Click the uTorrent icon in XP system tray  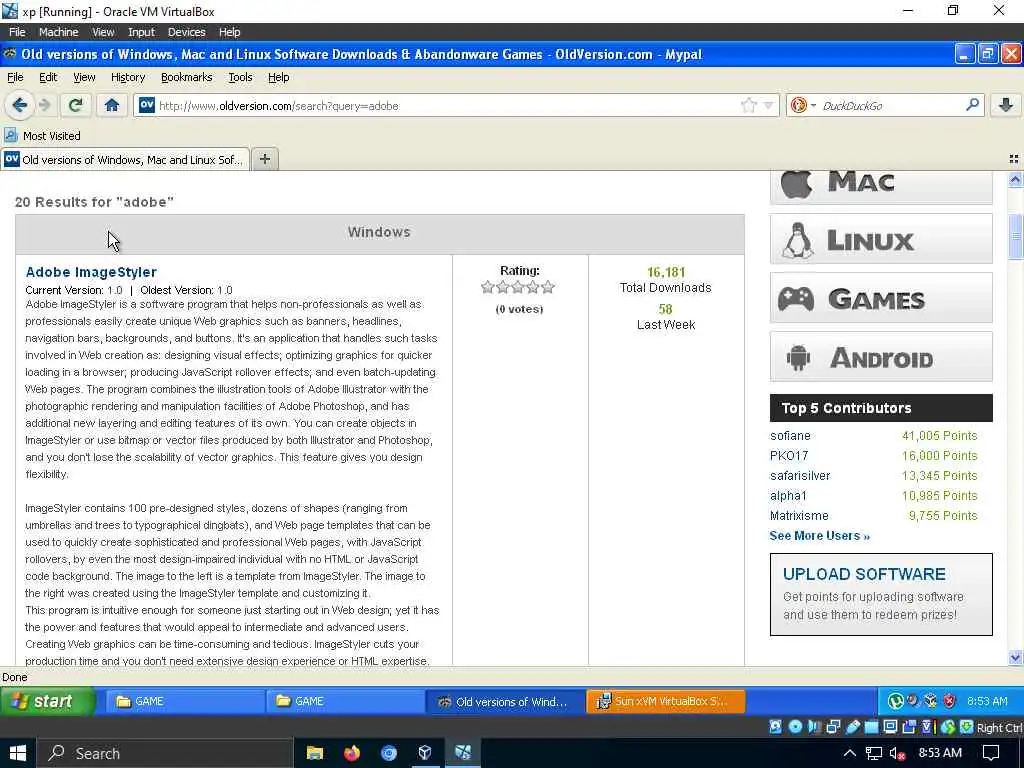coord(895,701)
